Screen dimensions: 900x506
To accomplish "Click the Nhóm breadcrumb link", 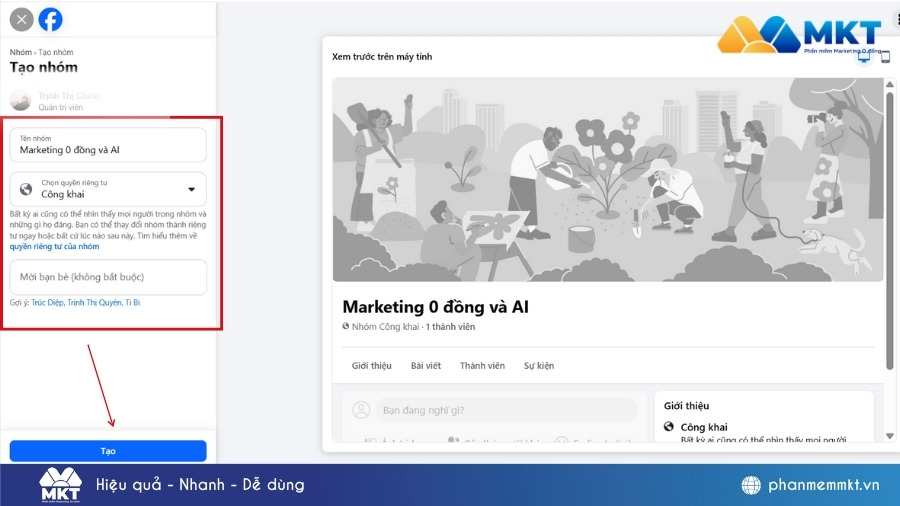I will pyautogui.click(x=20, y=52).
